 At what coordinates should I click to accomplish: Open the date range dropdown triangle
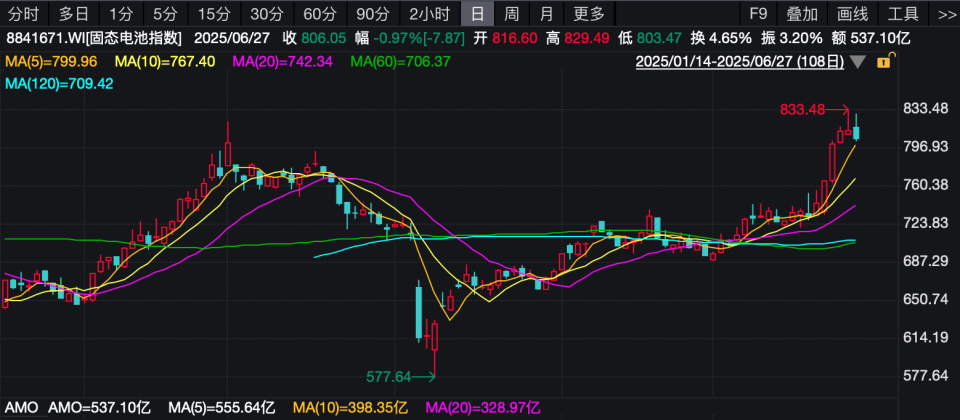click(858, 62)
